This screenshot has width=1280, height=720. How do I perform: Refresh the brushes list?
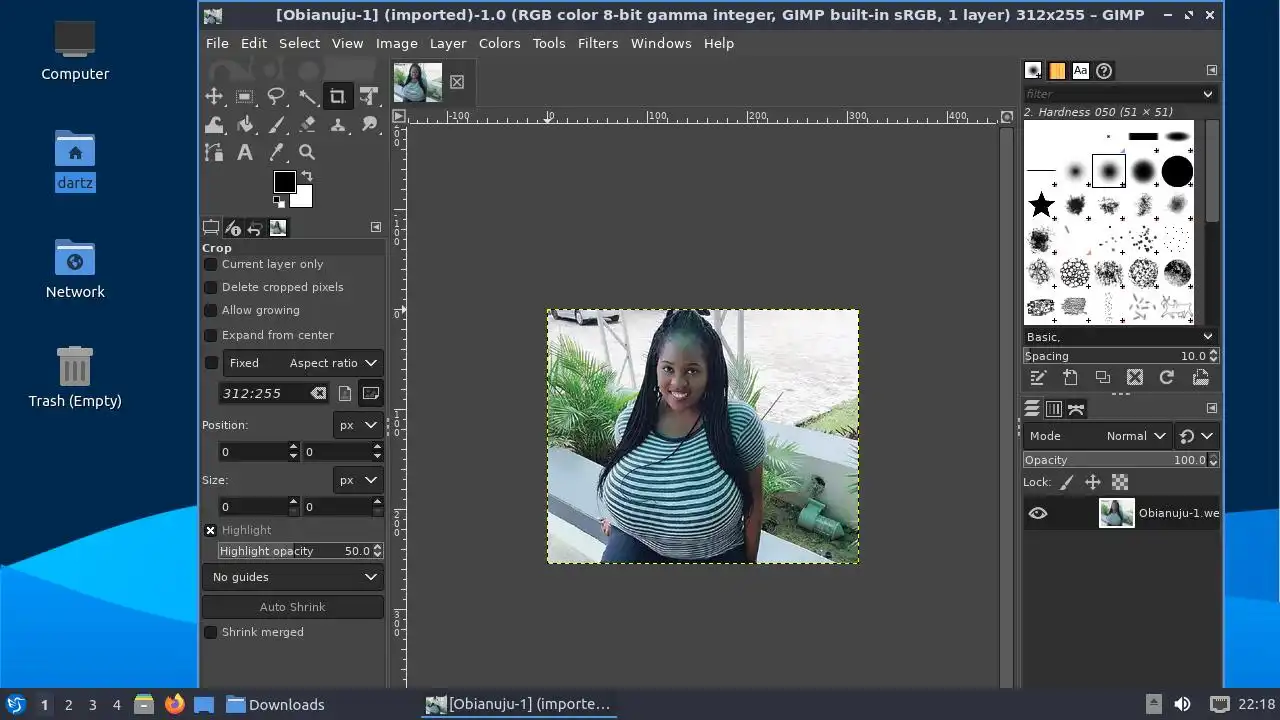coord(1167,378)
